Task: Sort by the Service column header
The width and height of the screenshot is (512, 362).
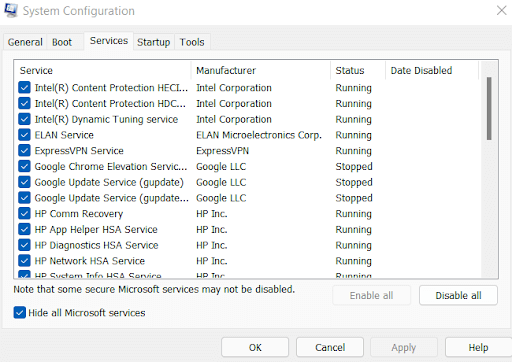Action: coord(103,70)
